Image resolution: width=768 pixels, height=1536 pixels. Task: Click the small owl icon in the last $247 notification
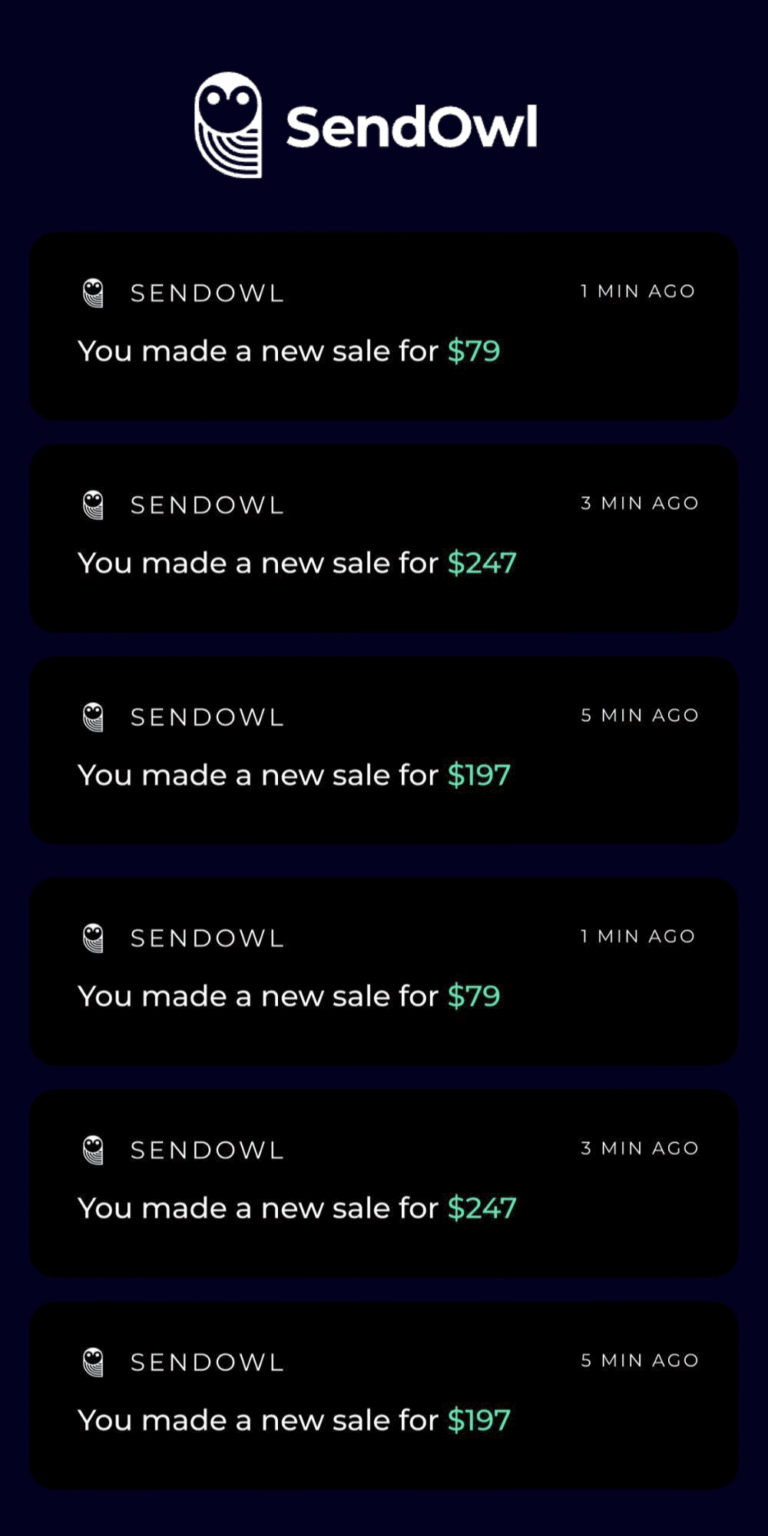(x=93, y=1150)
